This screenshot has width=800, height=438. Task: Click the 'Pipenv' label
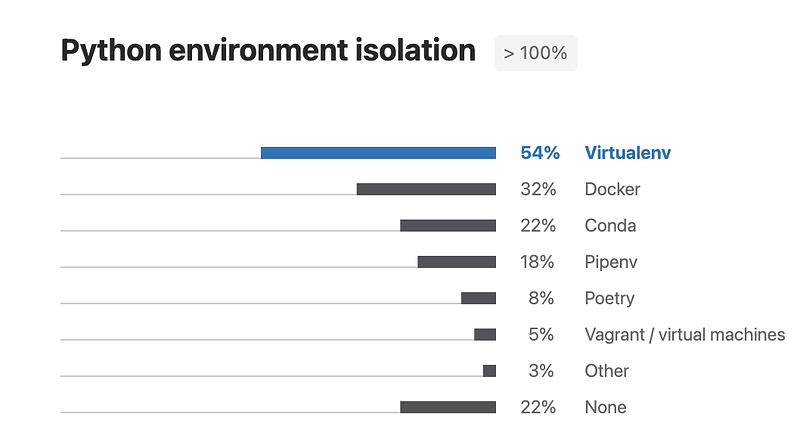611,262
